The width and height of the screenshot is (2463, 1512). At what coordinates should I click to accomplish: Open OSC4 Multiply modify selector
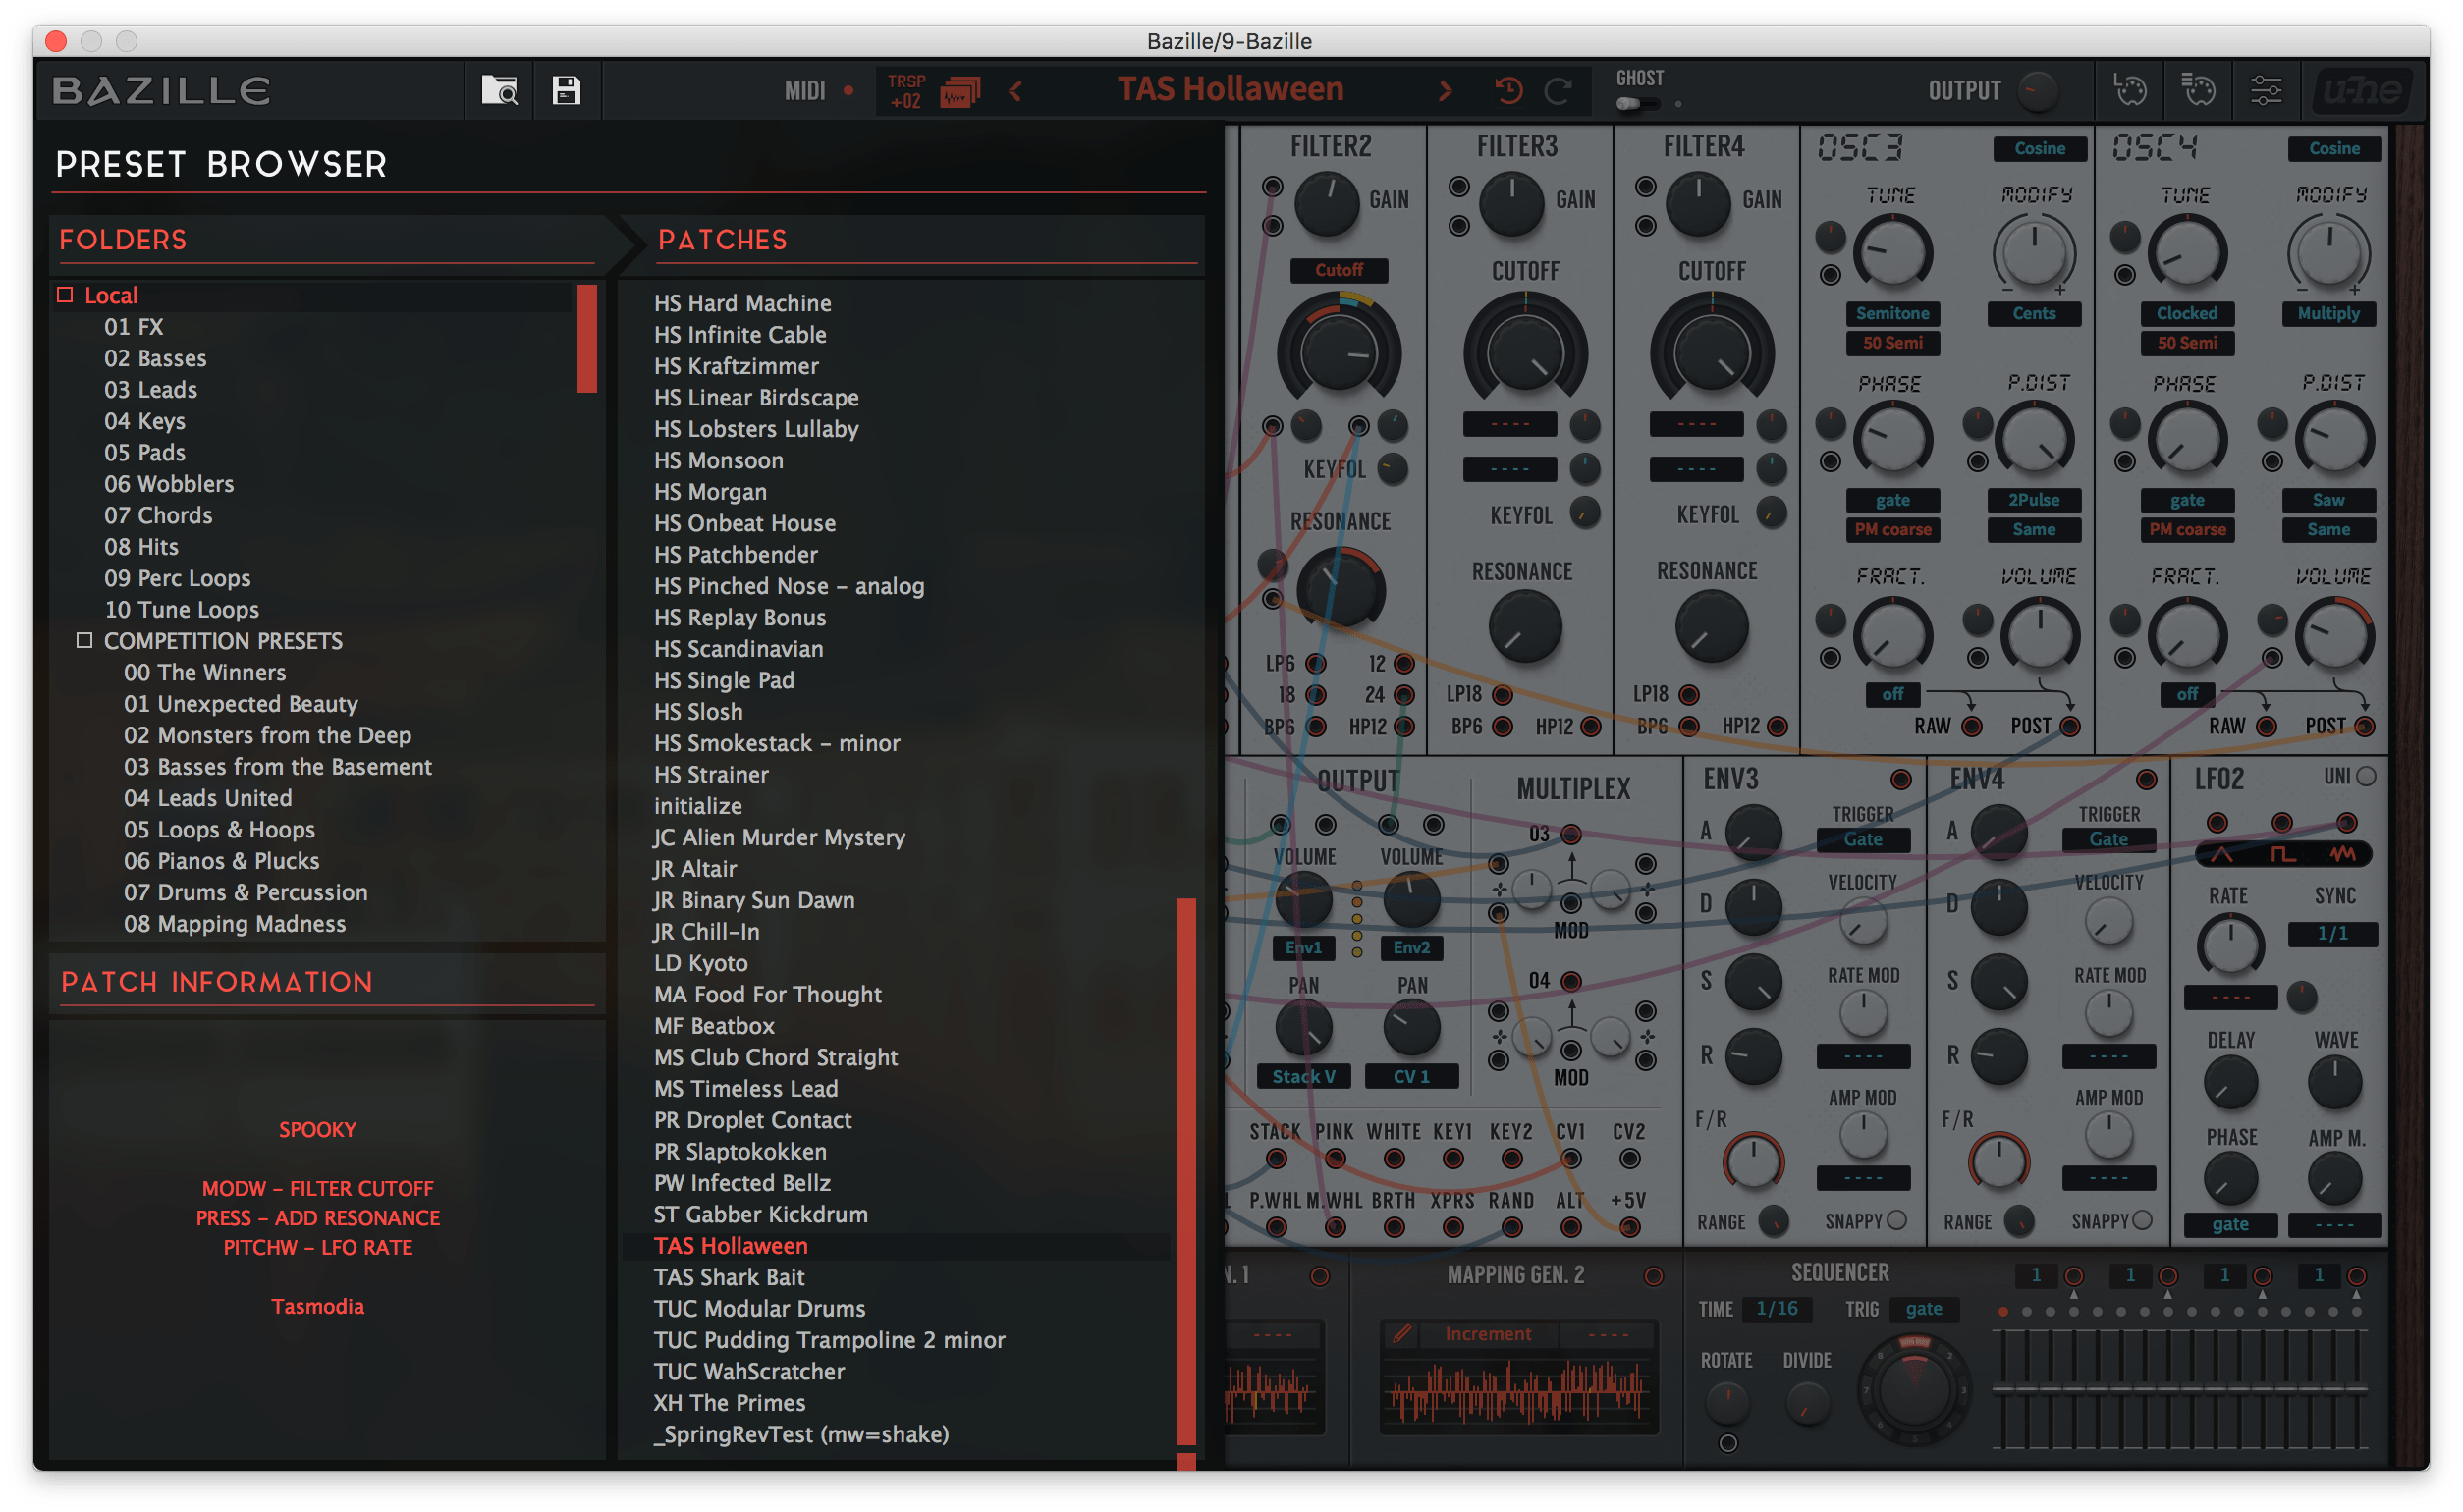coord(2328,313)
